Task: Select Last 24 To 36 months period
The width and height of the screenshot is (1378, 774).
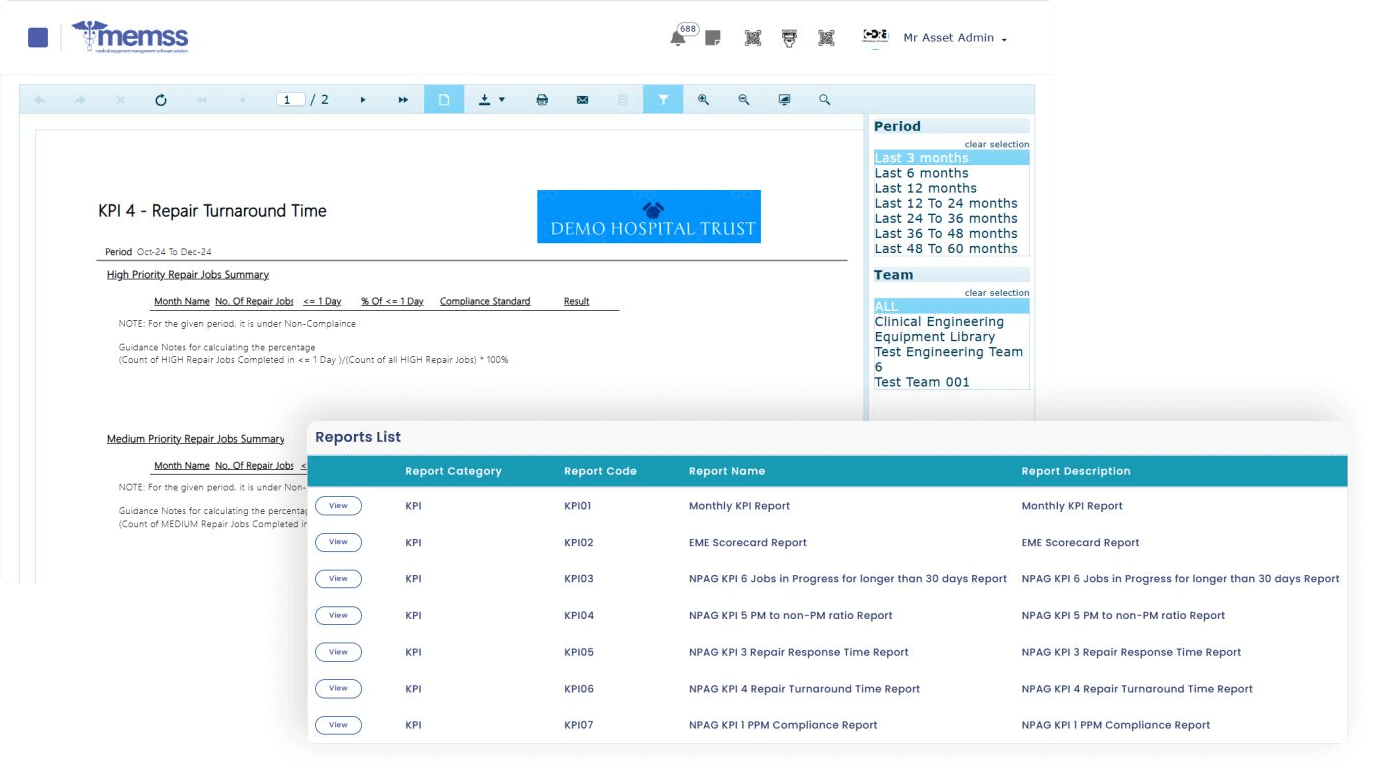Action: (x=951, y=218)
